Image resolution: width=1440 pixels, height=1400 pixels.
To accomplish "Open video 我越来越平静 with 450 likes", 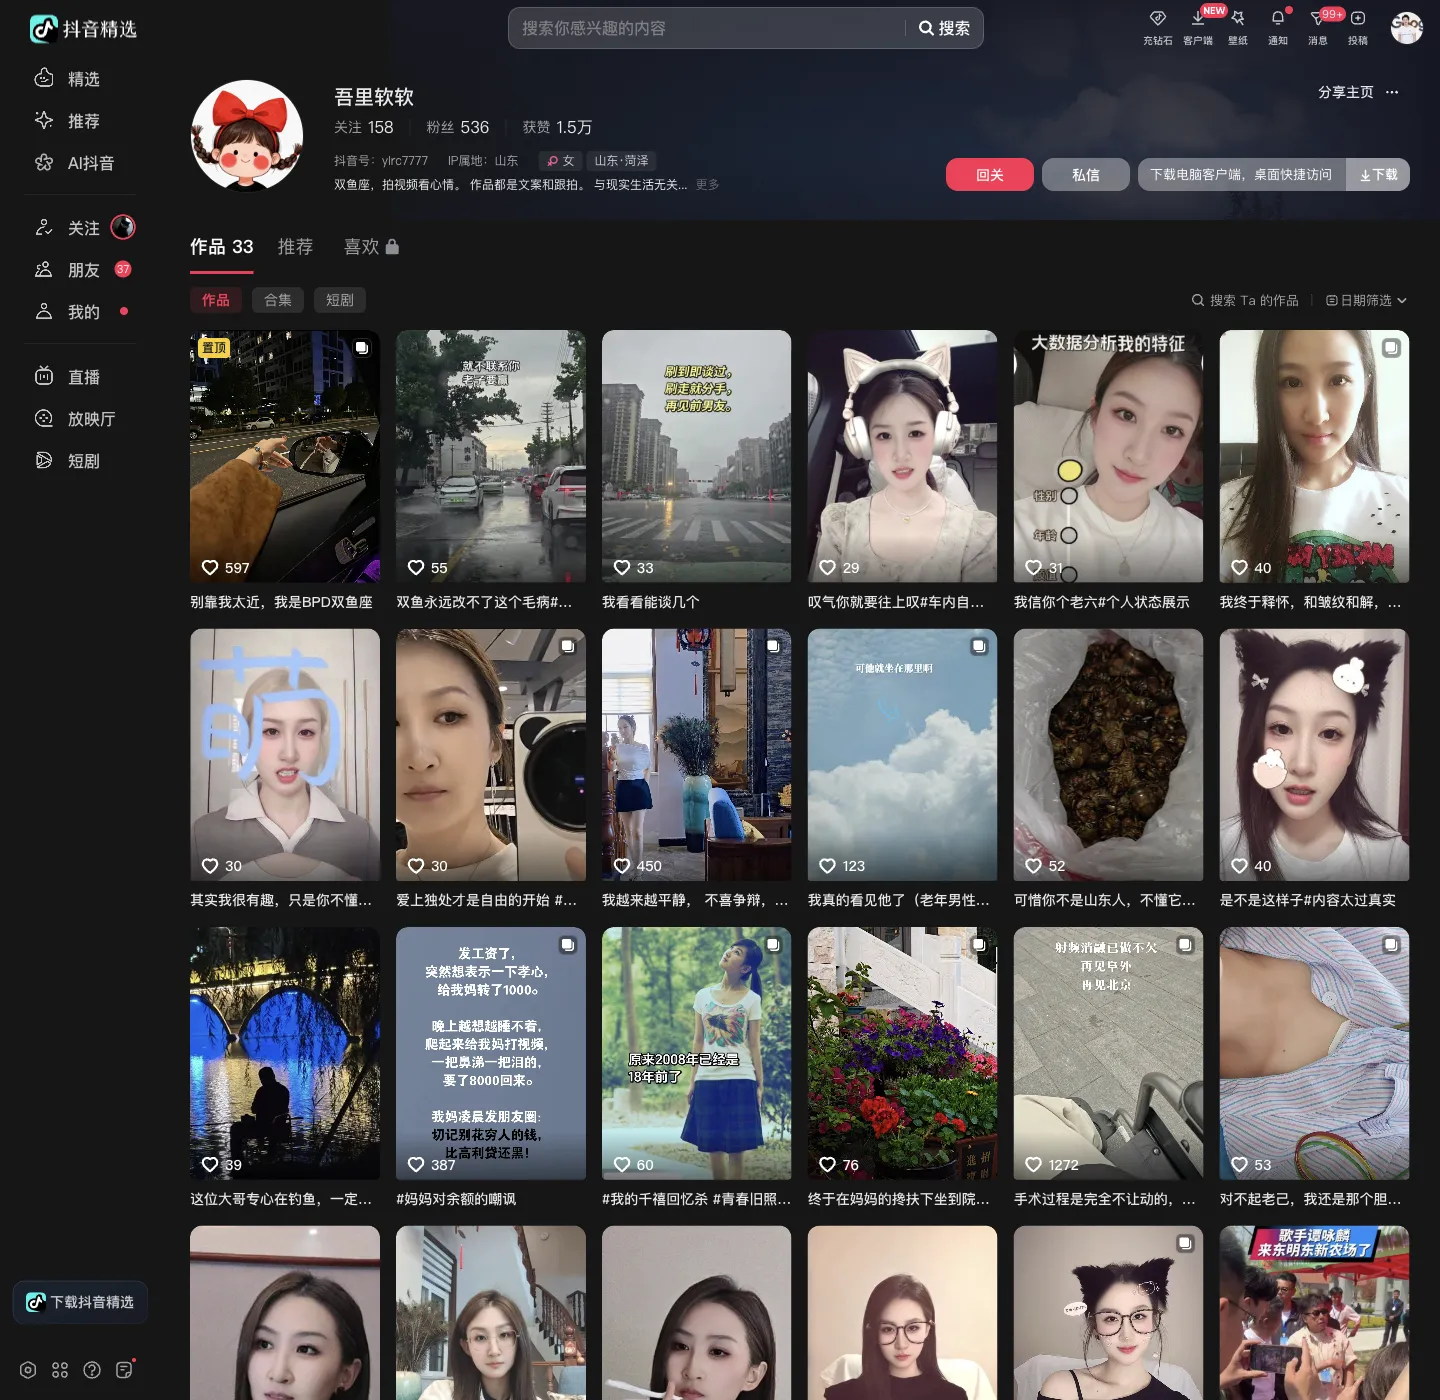I will 697,755.
